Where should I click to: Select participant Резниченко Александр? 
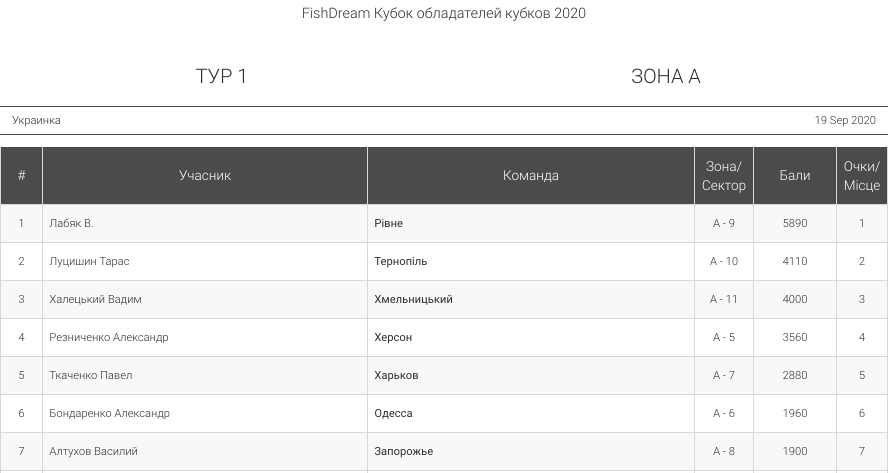109,337
